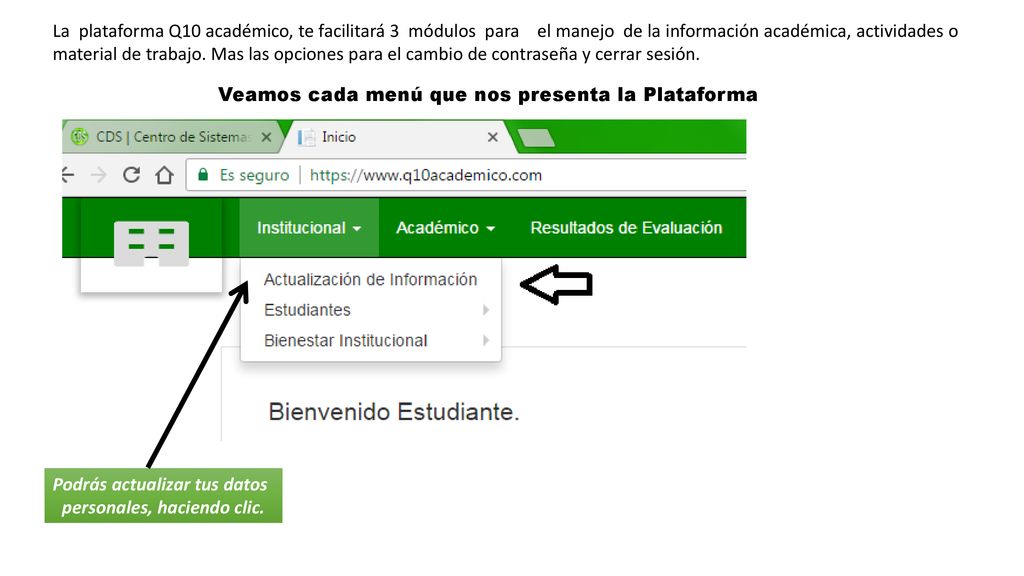Select the Inicio browser tab
1024x576 pixels.
click(x=398, y=137)
